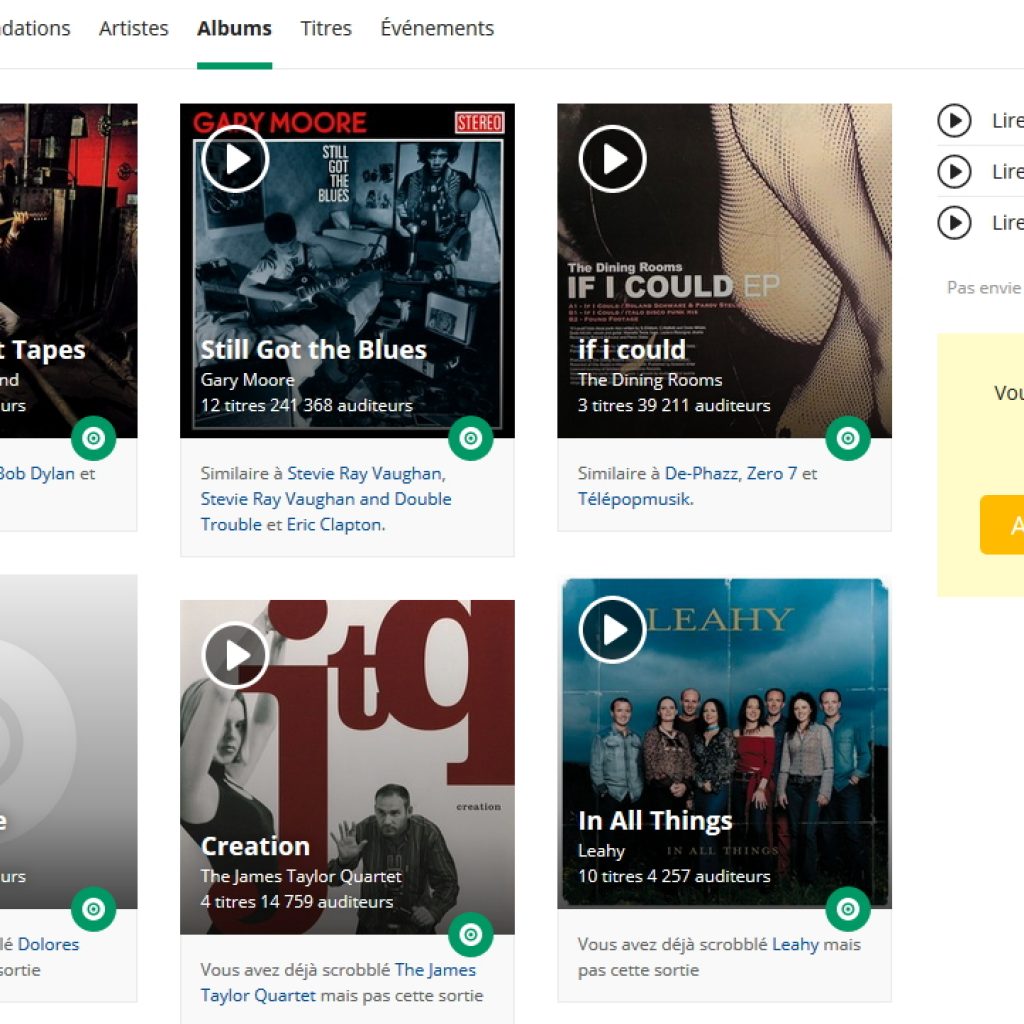Visit The Dining Rooms artist name on card
This screenshot has height=1024, width=1024.
(650, 379)
